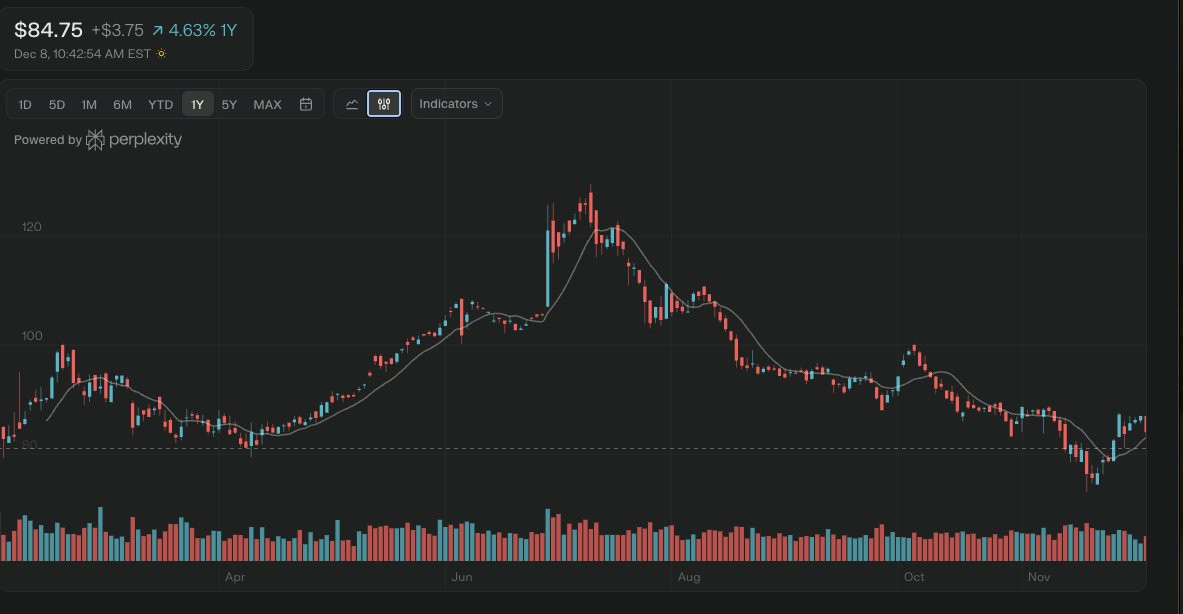Click the upward trend arrow icon
Image resolution: width=1183 pixels, height=614 pixels.
pyautogui.click(x=158, y=31)
